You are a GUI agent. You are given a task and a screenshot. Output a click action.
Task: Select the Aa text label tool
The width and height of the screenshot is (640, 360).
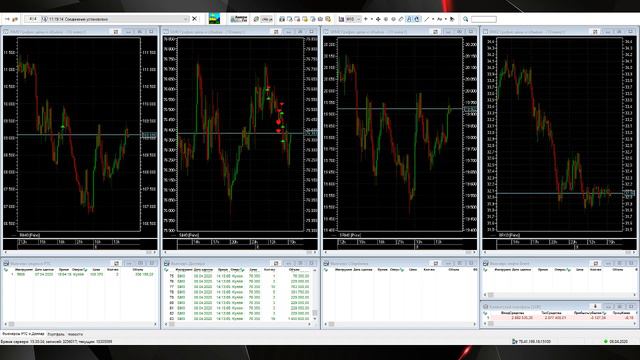440,19
